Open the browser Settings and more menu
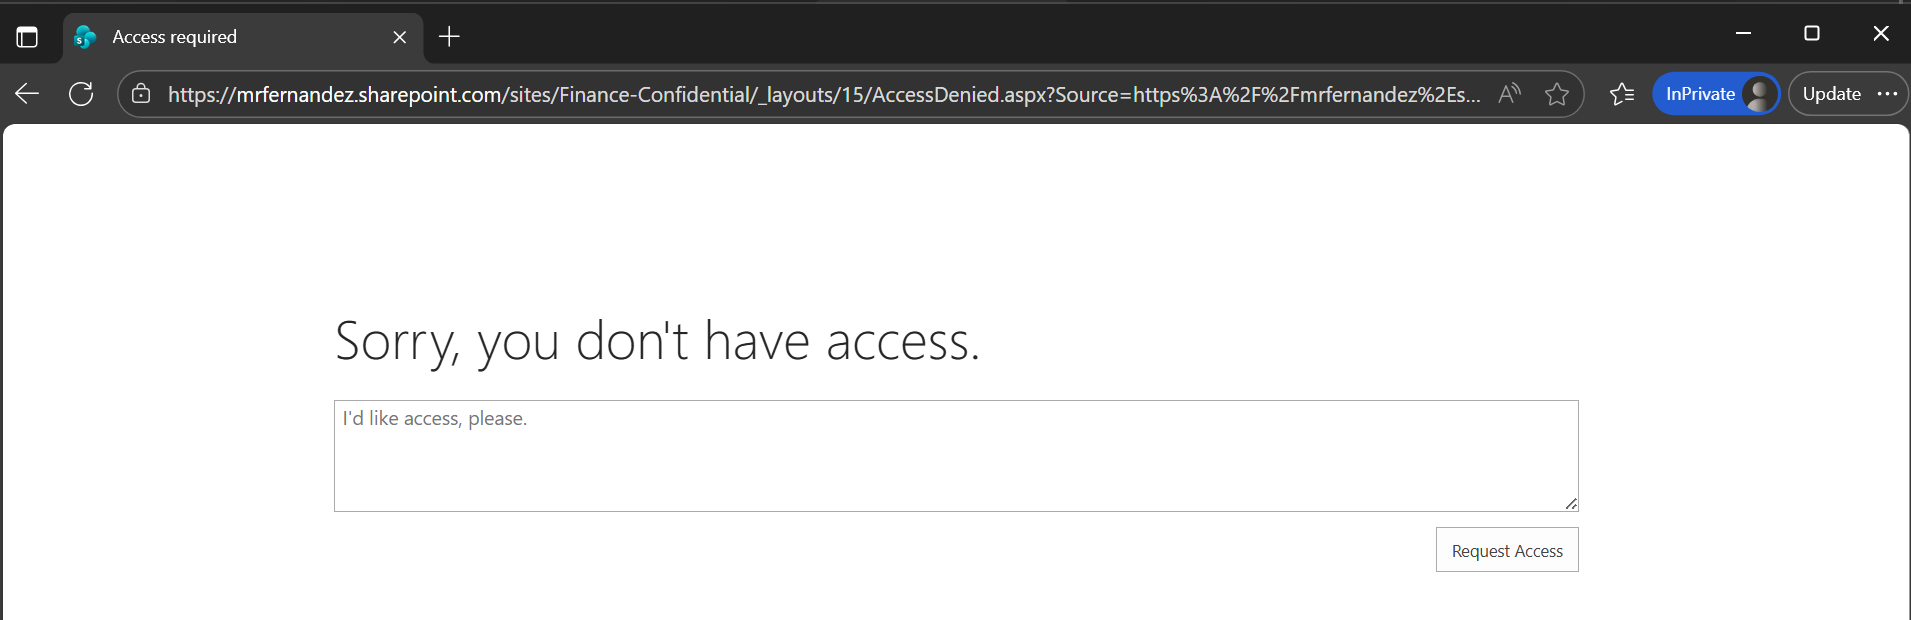 (x=1887, y=94)
